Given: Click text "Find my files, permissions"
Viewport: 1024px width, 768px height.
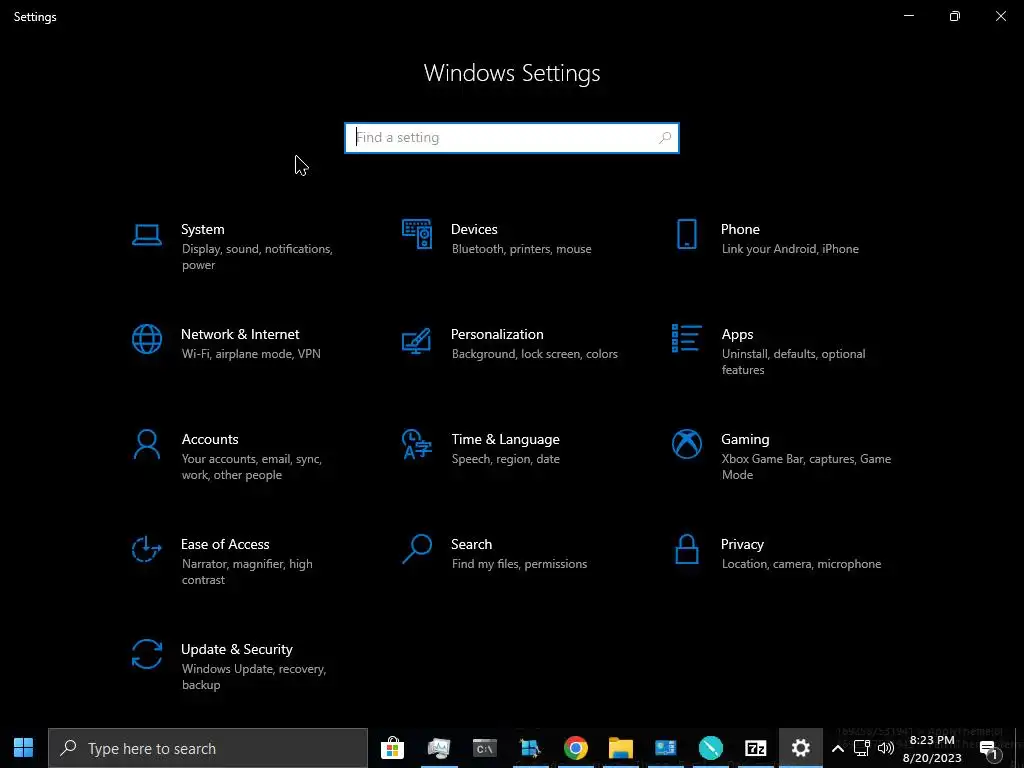Looking at the screenshot, I should point(519,564).
